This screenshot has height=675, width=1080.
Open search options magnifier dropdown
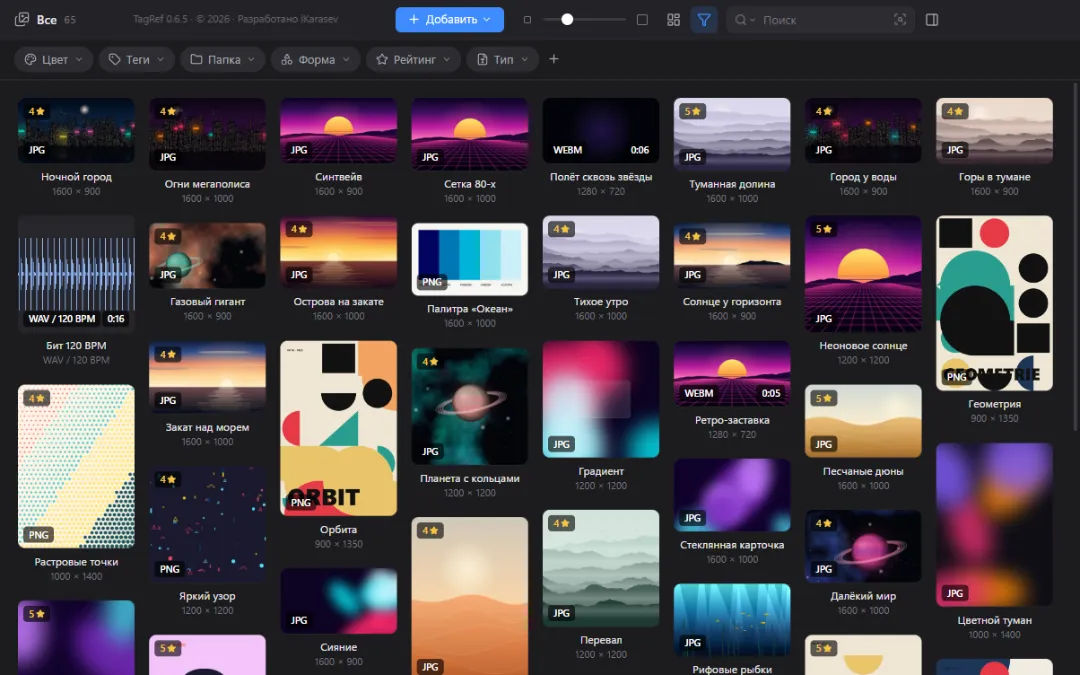point(744,20)
